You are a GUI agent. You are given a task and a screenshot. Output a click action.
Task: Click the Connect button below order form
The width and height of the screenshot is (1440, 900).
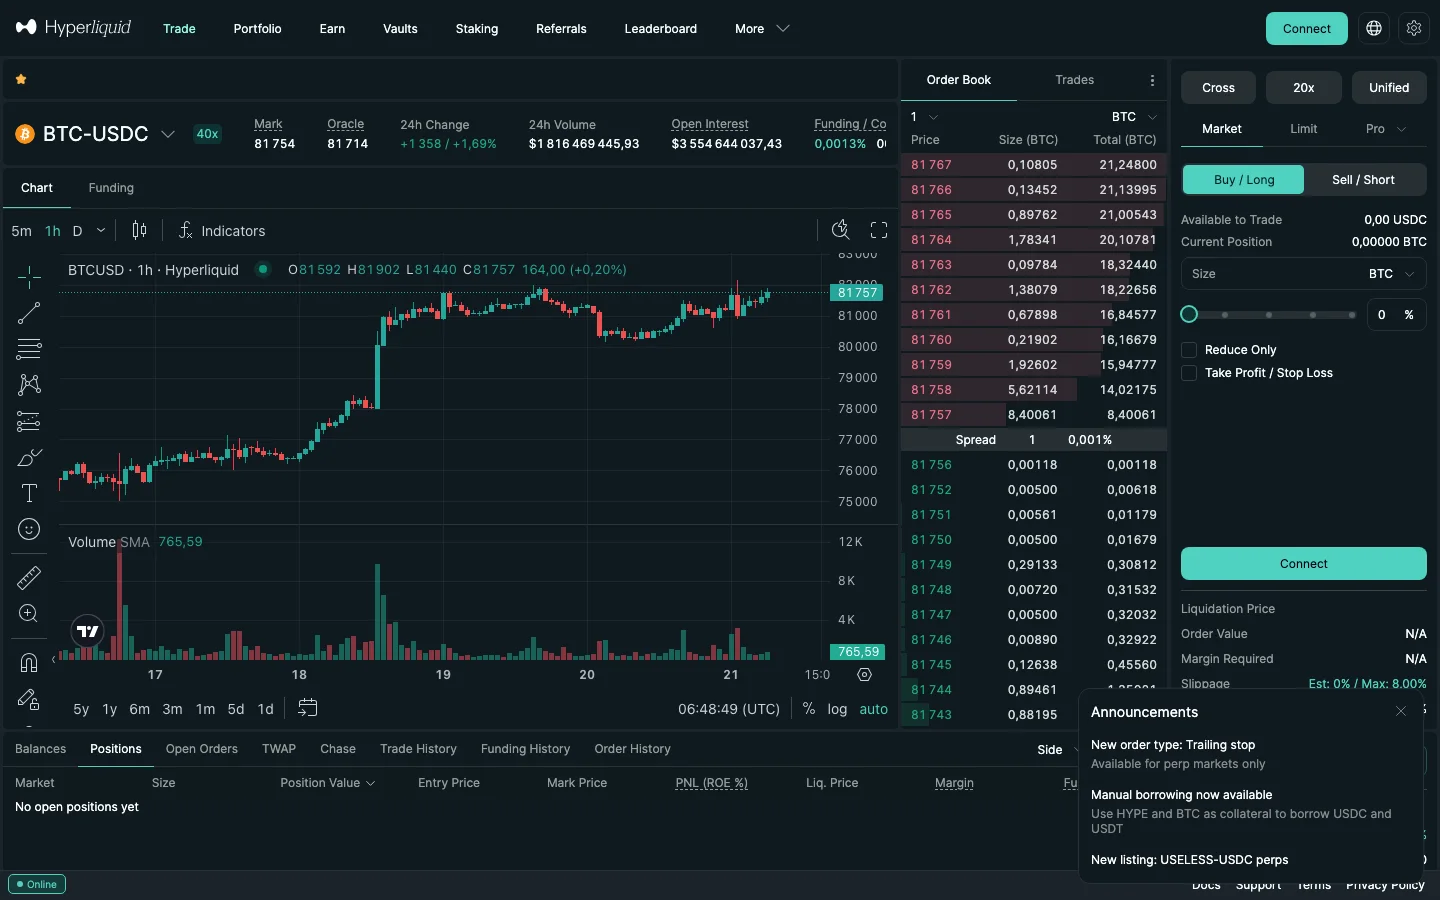1303,564
